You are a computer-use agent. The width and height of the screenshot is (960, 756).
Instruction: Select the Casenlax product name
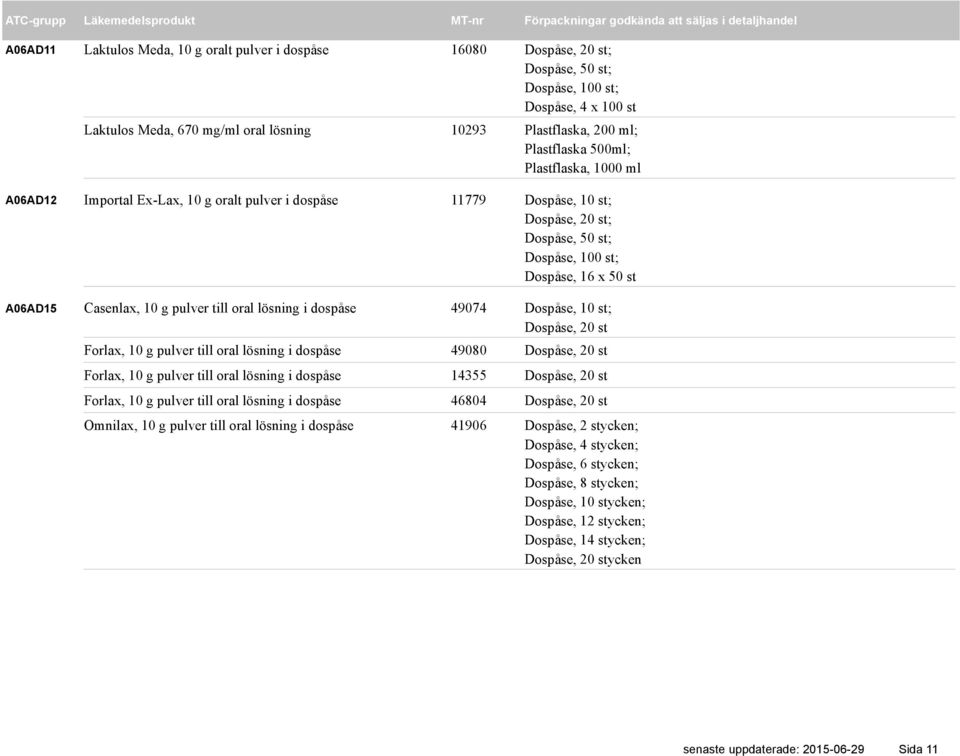pyautogui.click(x=220, y=309)
